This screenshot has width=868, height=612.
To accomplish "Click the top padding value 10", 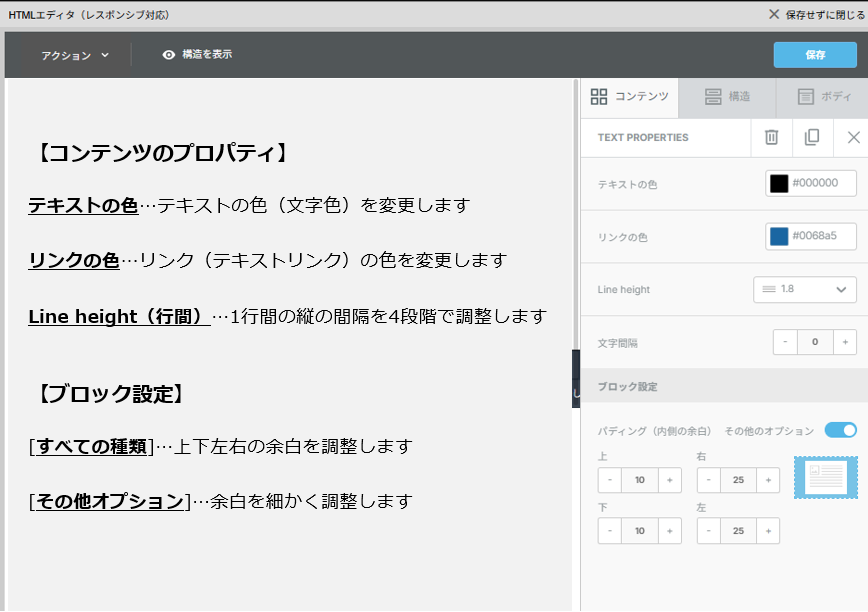I will point(640,480).
